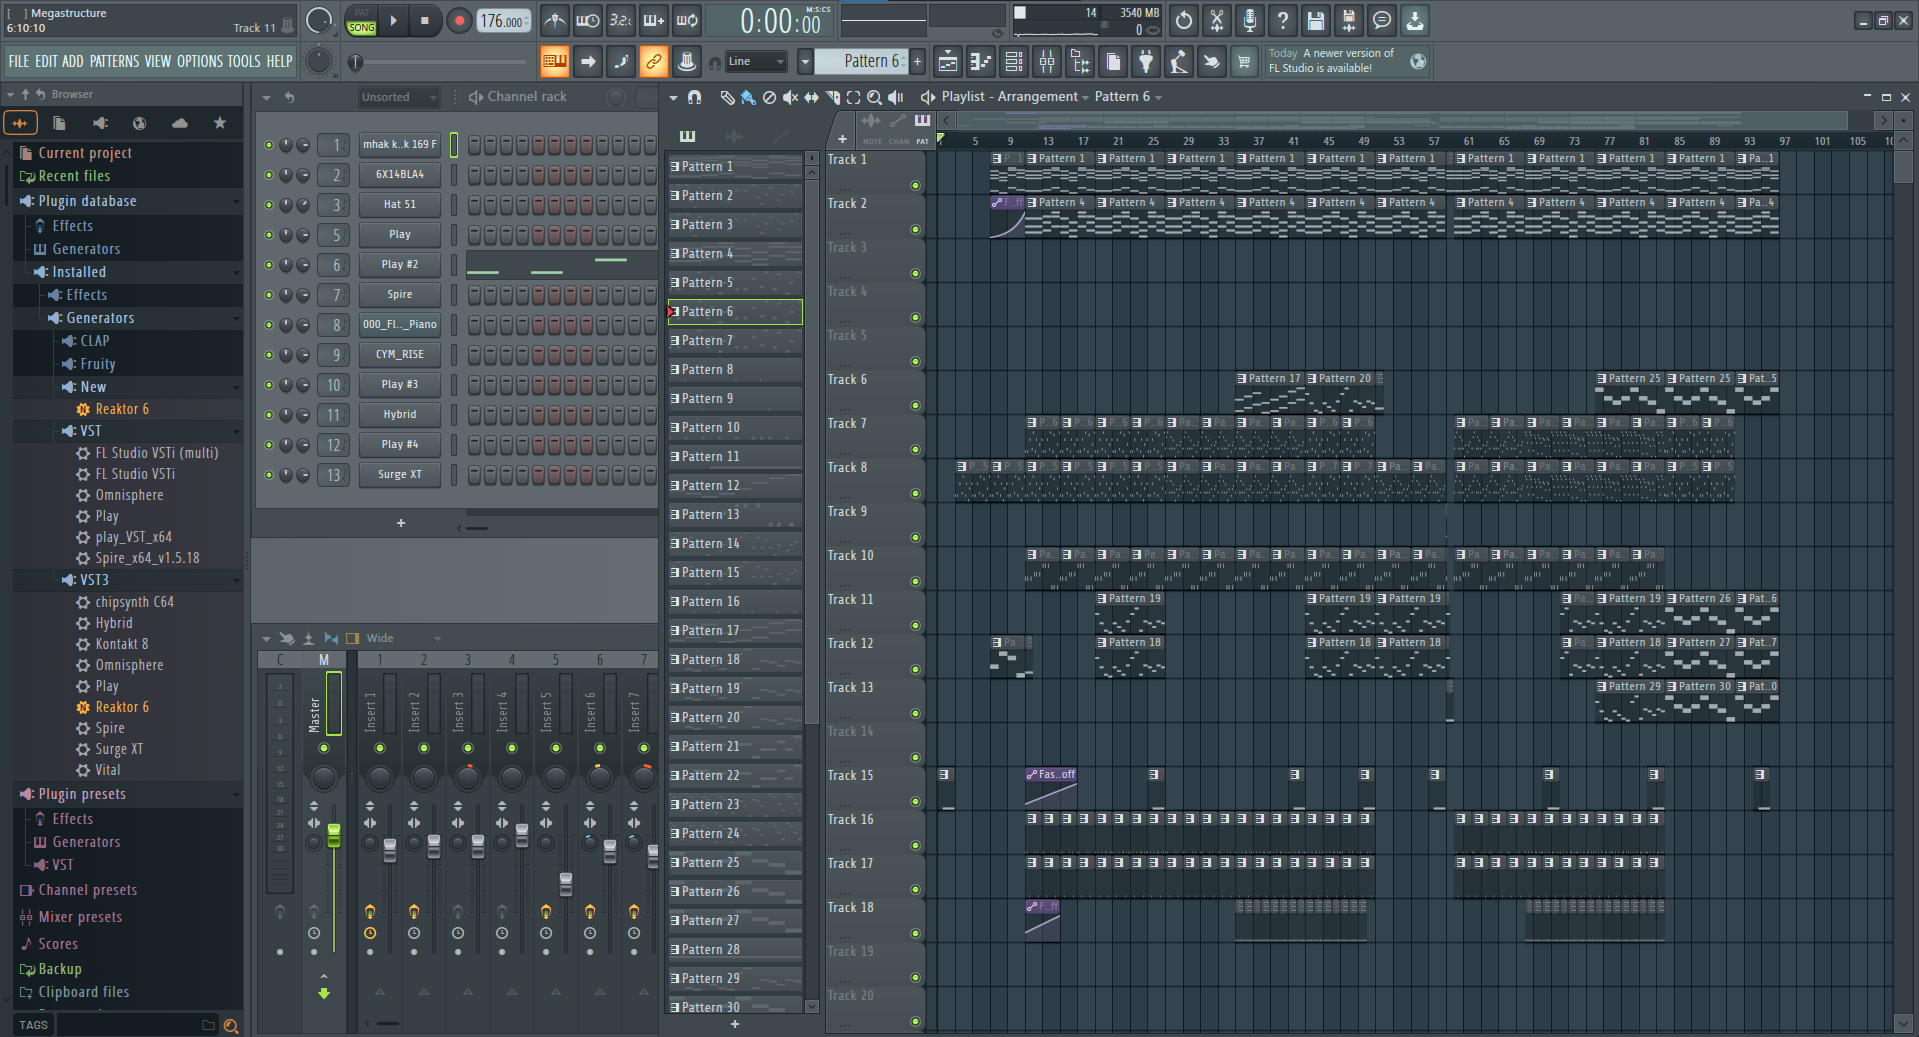Open the Unsorted channel filter dropdown
Image resolution: width=1919 pixels, height=1037 pixels.
coord(399,97)
